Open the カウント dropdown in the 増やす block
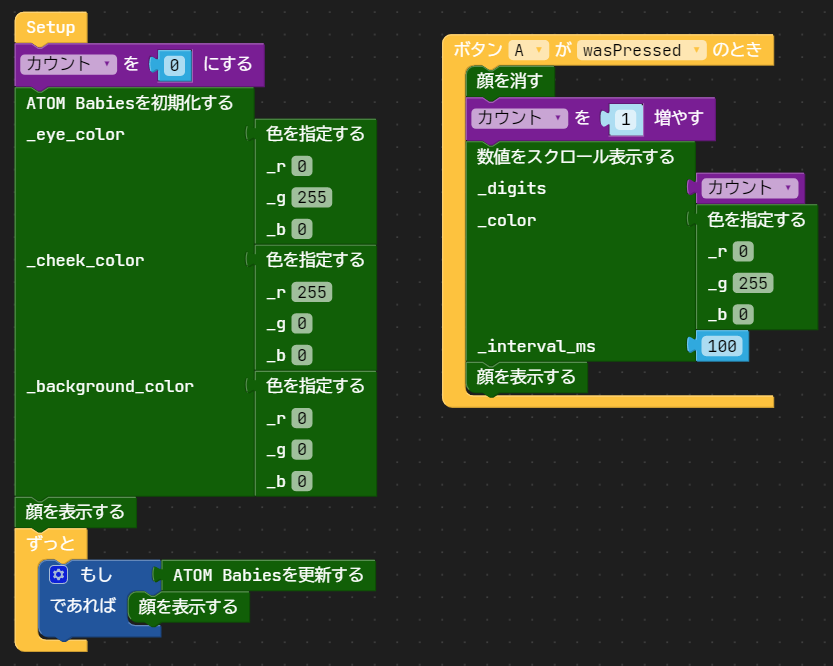 point(519,118)
